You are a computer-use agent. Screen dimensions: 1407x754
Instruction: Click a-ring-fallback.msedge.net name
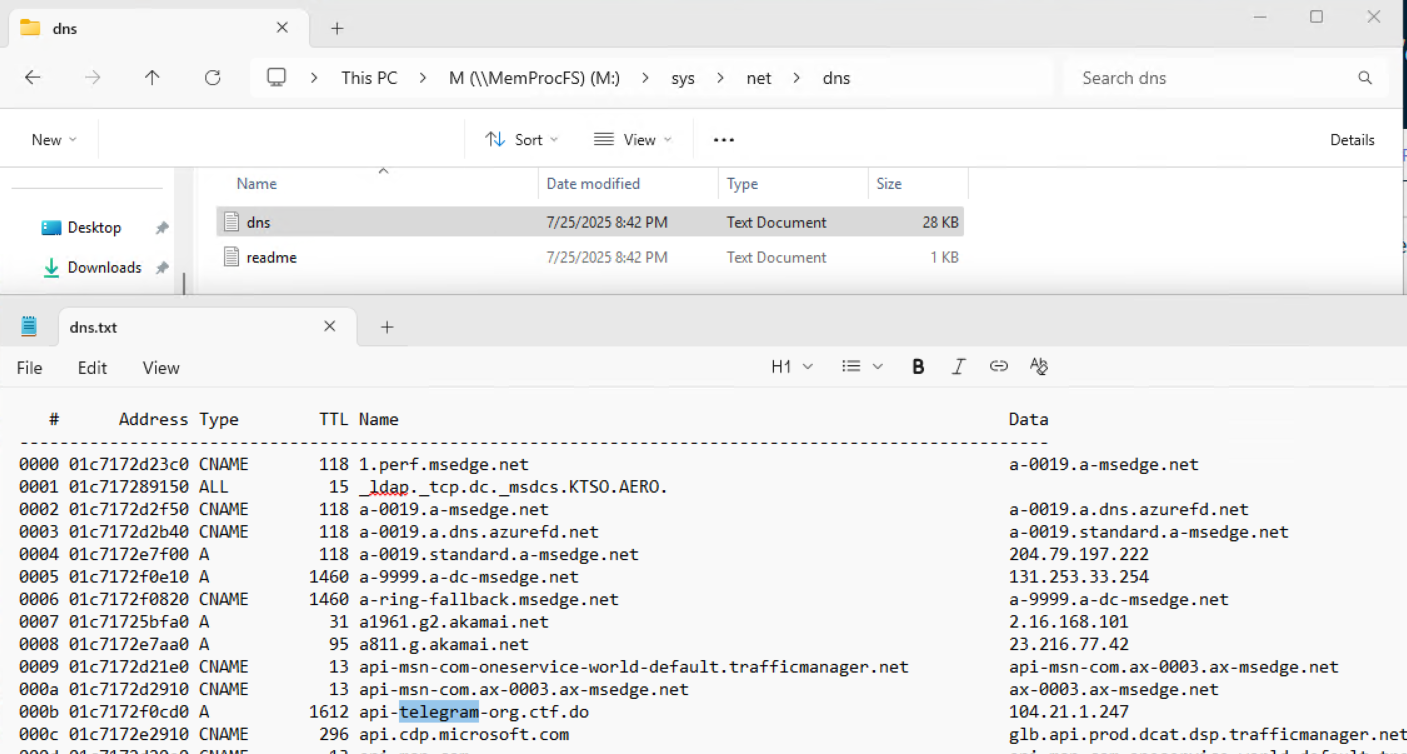point(489,599)
